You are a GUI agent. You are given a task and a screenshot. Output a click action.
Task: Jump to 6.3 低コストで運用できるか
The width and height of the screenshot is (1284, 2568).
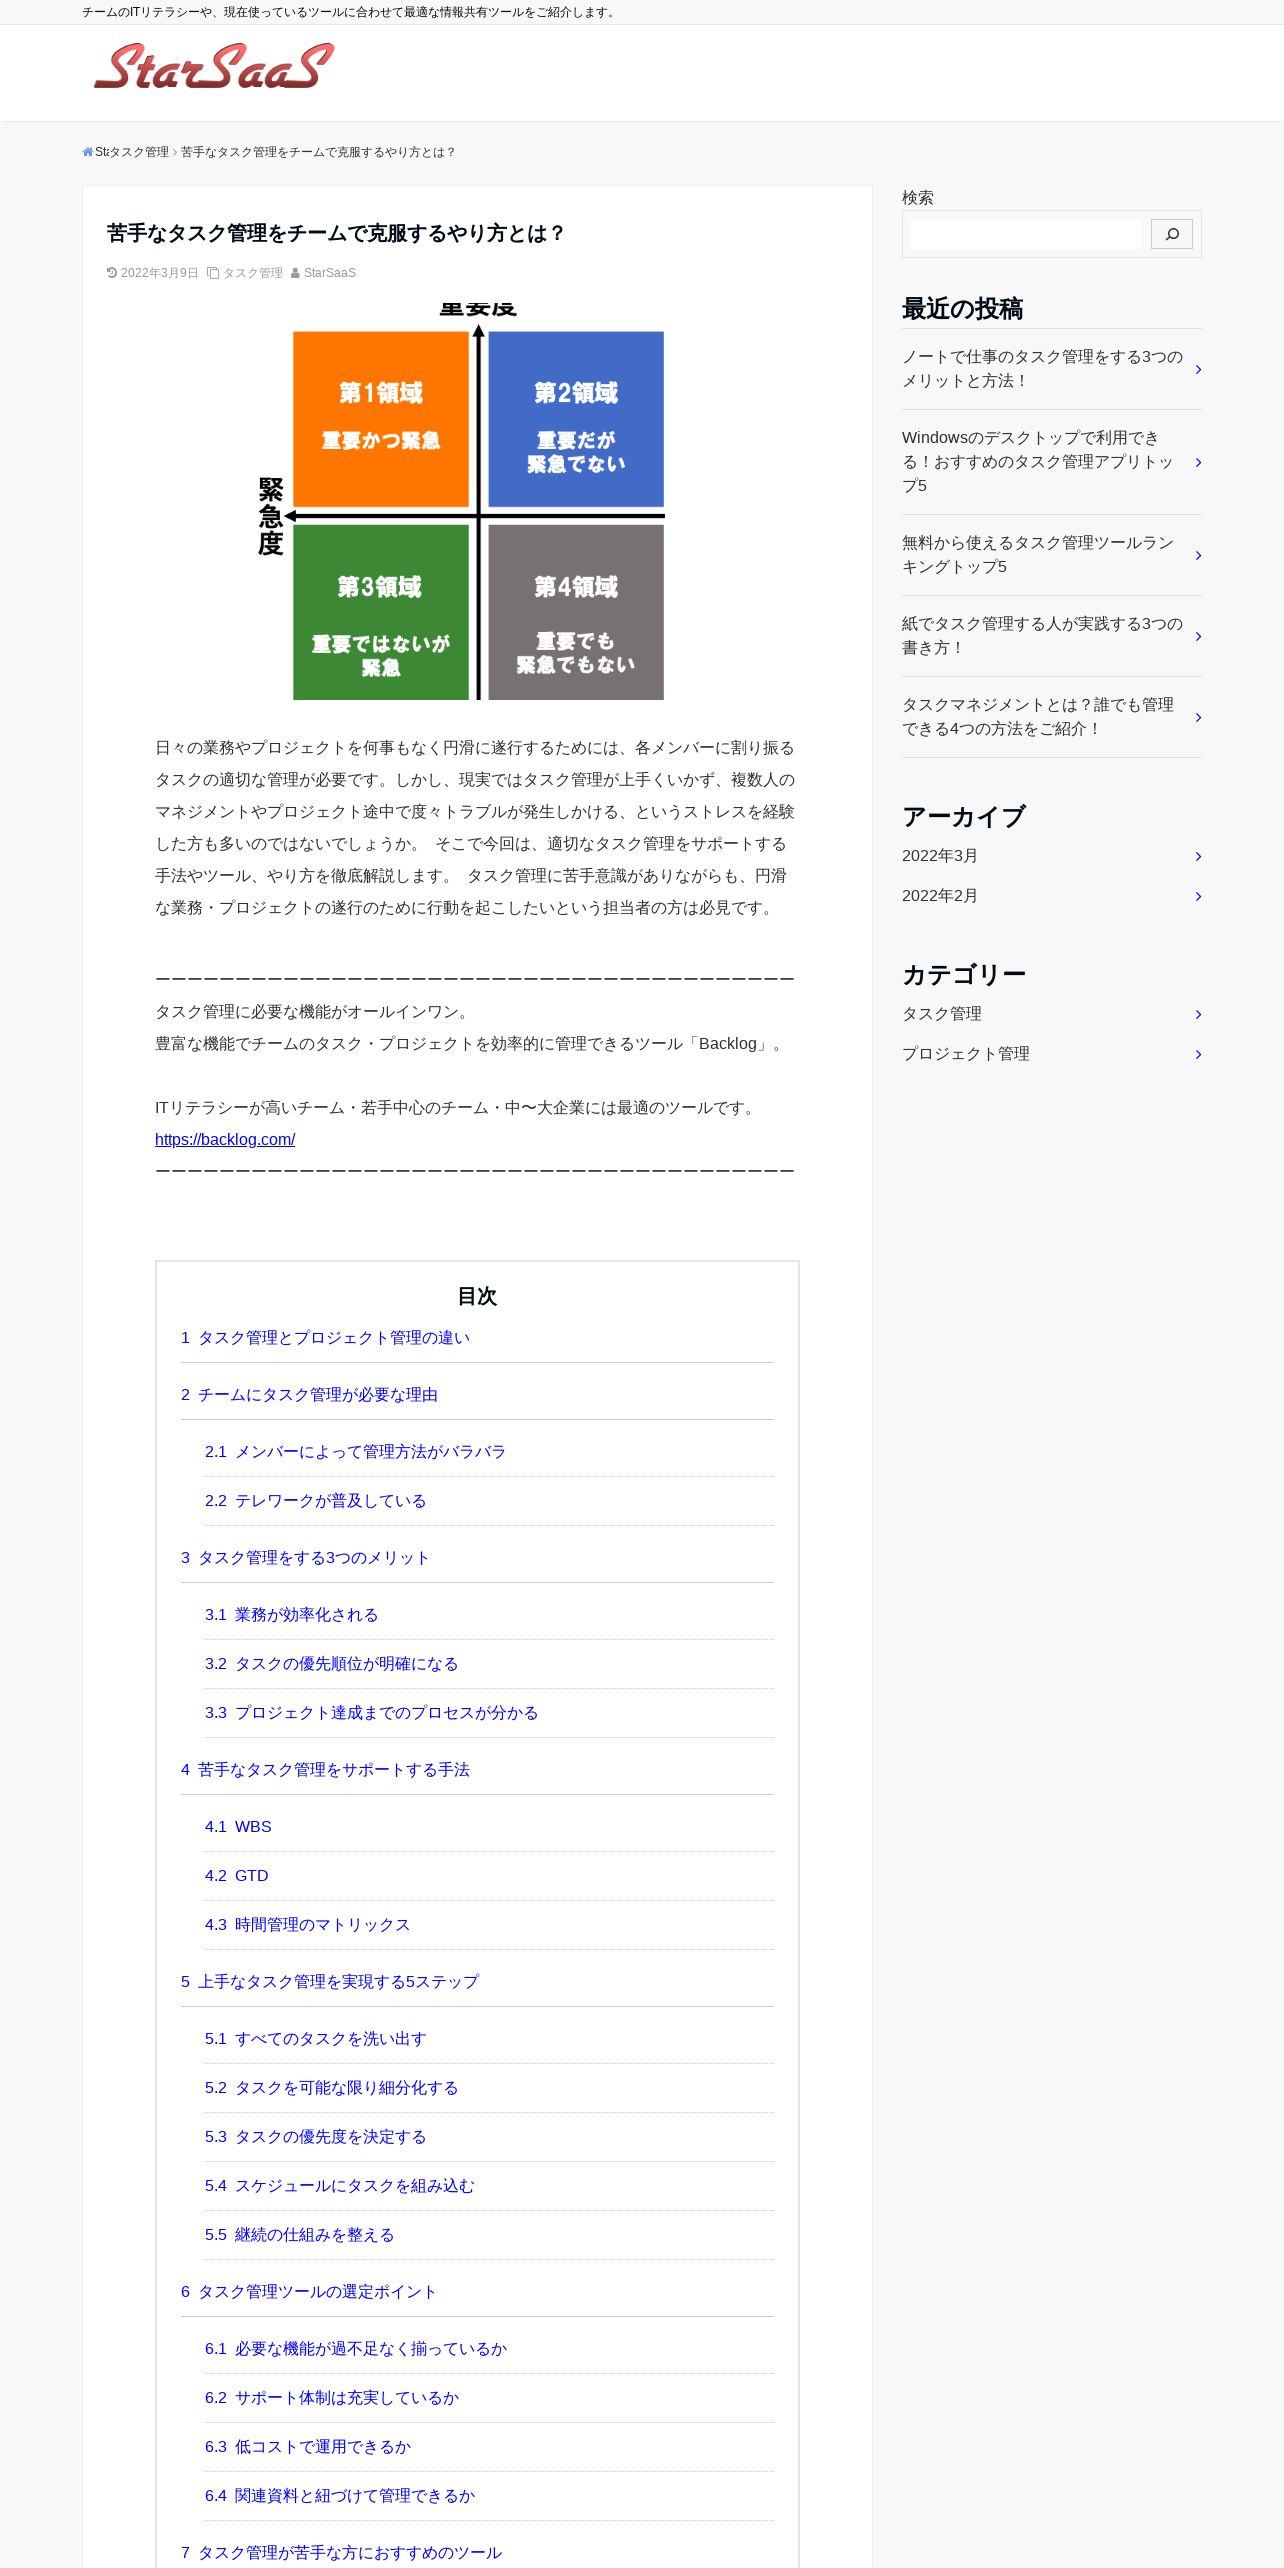click(x=307, y=2447)
